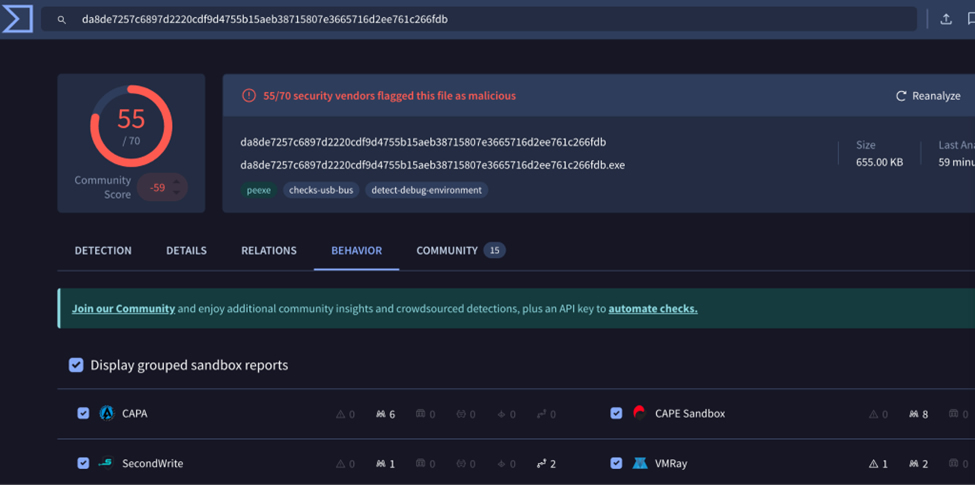Viewport: 975px width, 485px height.
Task: Click the CAPE Sandbox logo icon
Action: click(x=640, y=413)
